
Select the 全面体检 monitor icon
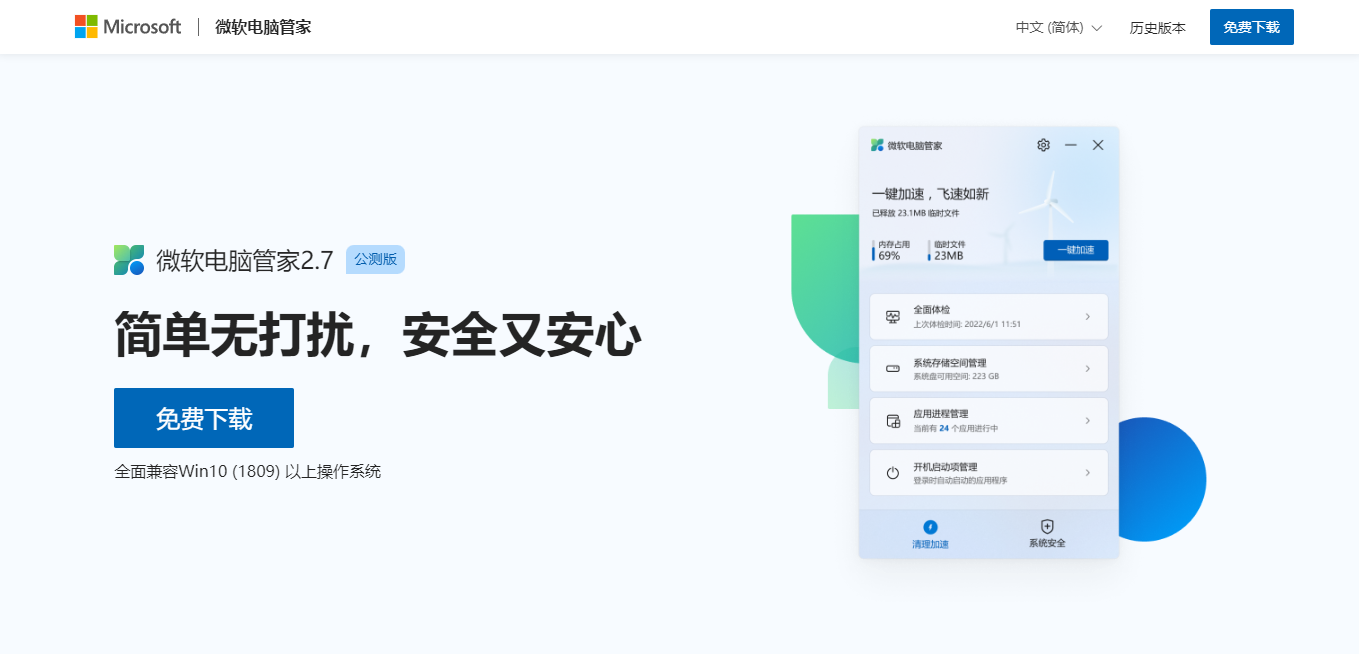pyautogui.click(x=893, y=315)
